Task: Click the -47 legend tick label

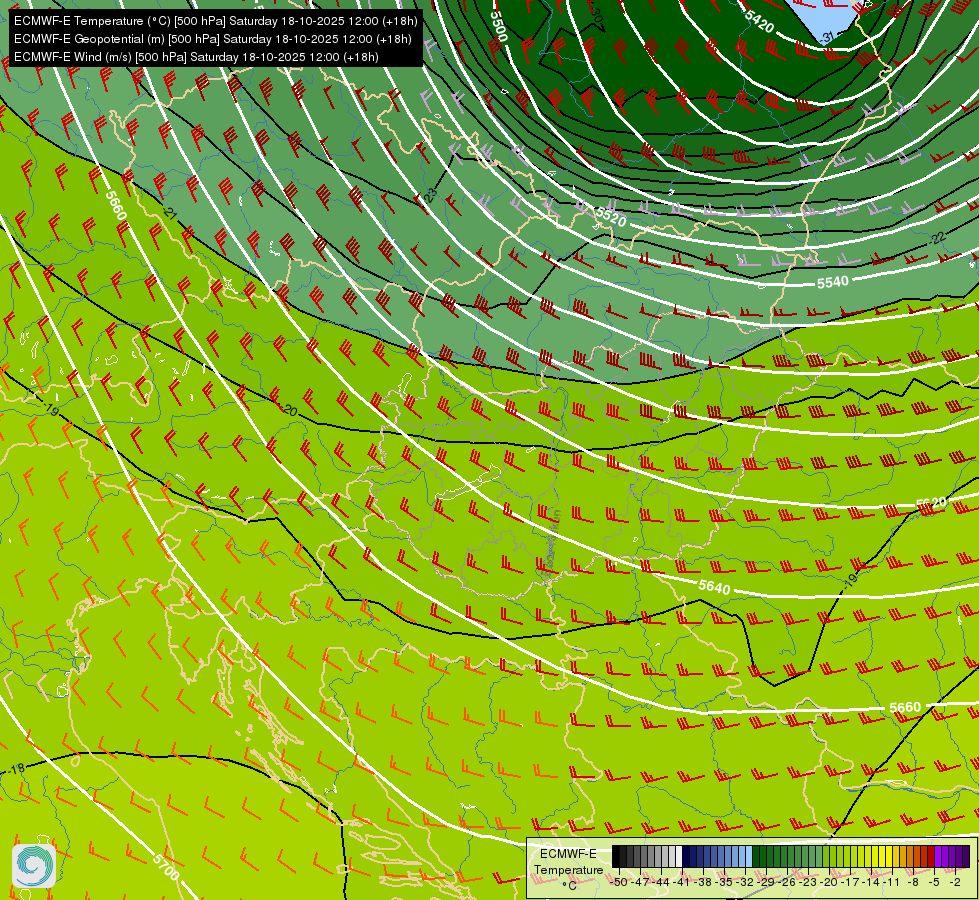Action: (x=641, y=883)
